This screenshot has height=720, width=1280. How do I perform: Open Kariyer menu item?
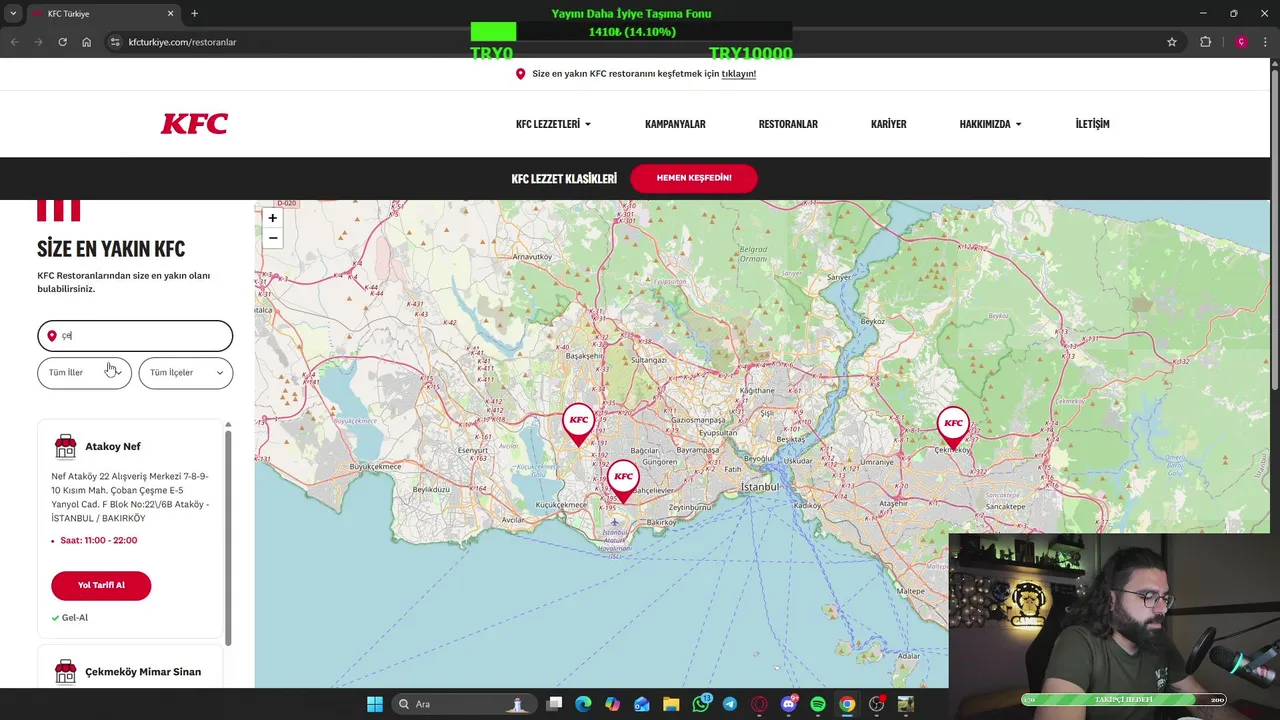pos(888,124)
